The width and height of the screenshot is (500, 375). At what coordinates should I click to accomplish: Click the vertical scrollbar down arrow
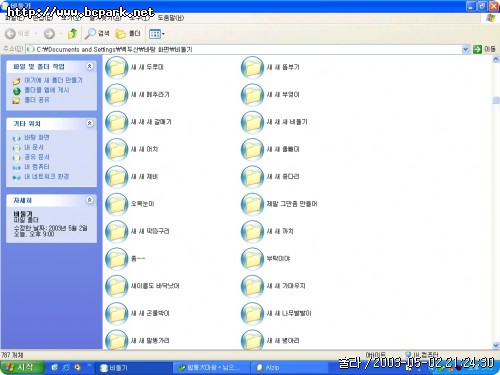[x=496, y=345]
